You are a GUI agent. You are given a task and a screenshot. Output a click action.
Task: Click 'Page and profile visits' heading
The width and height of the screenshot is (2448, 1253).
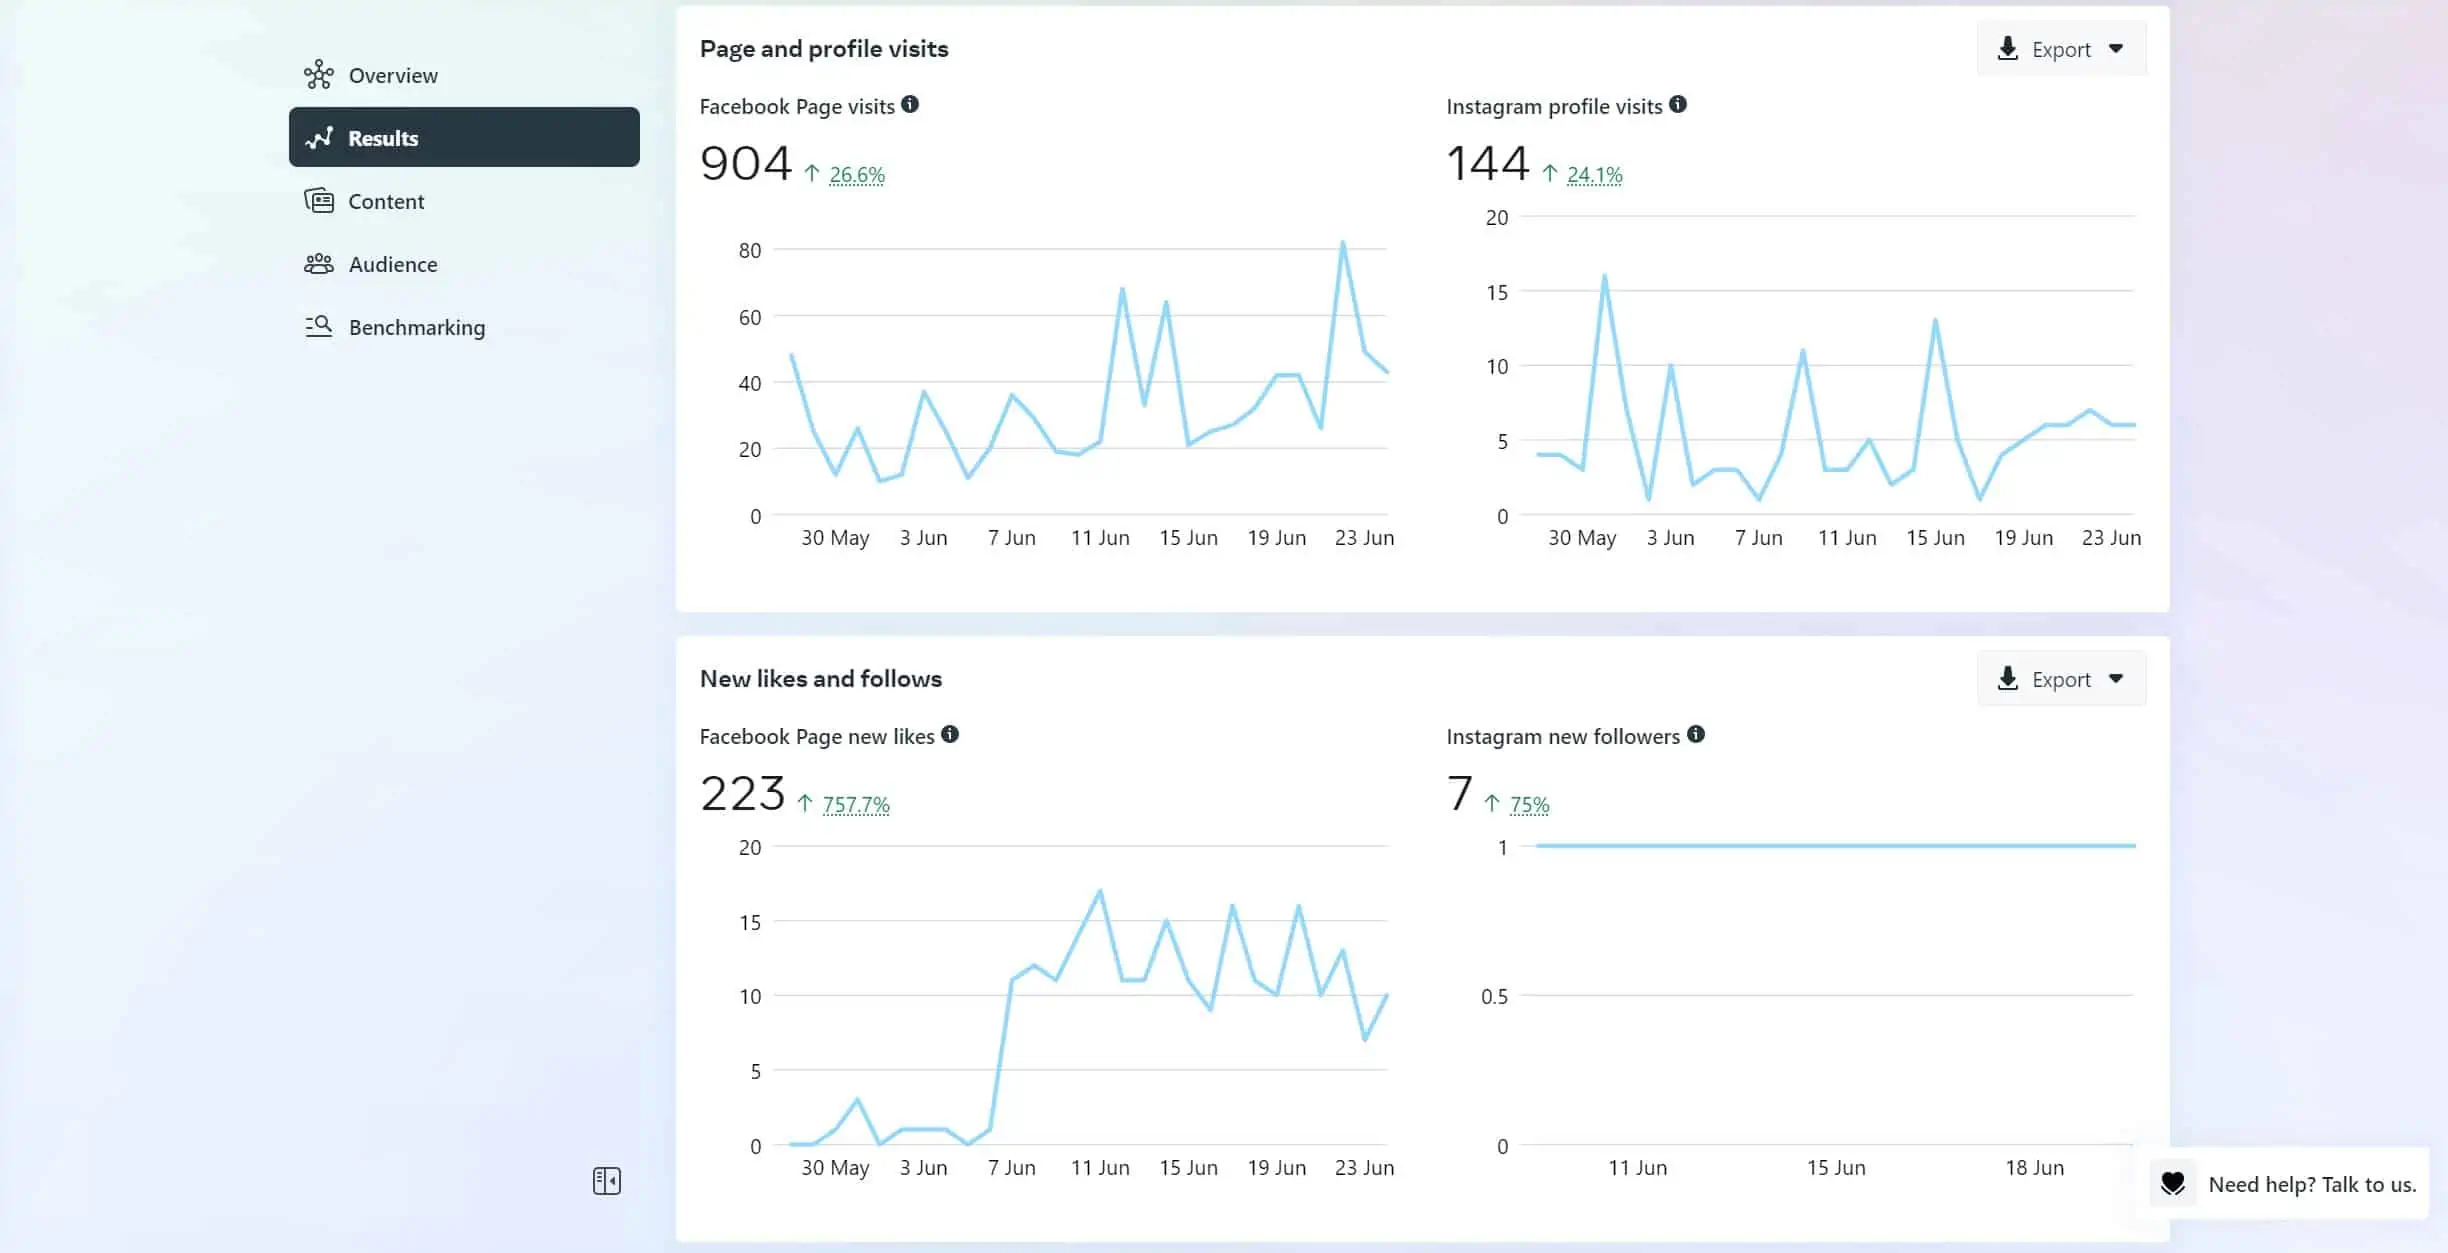coord(824,49)
